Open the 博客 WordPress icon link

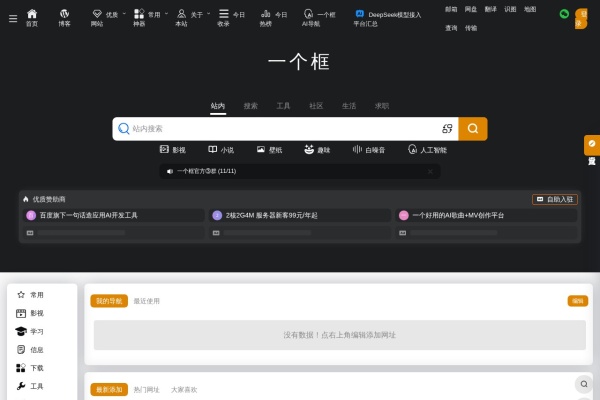tap(64, 18)
